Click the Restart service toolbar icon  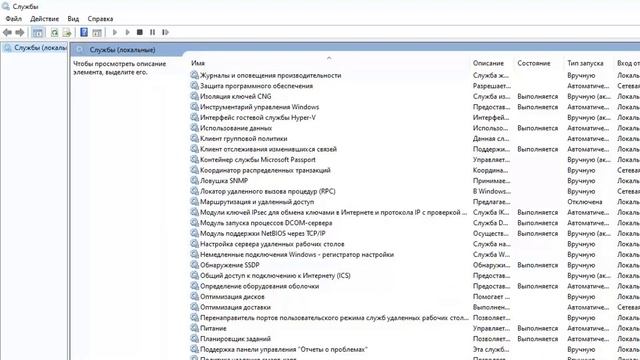tap(165, 32)
